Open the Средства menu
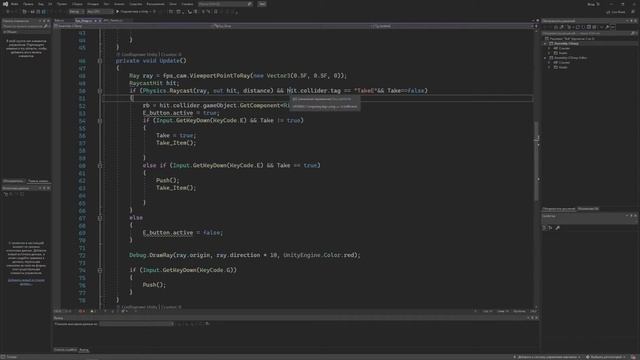 pyautogui.click(x=136, y=4)
